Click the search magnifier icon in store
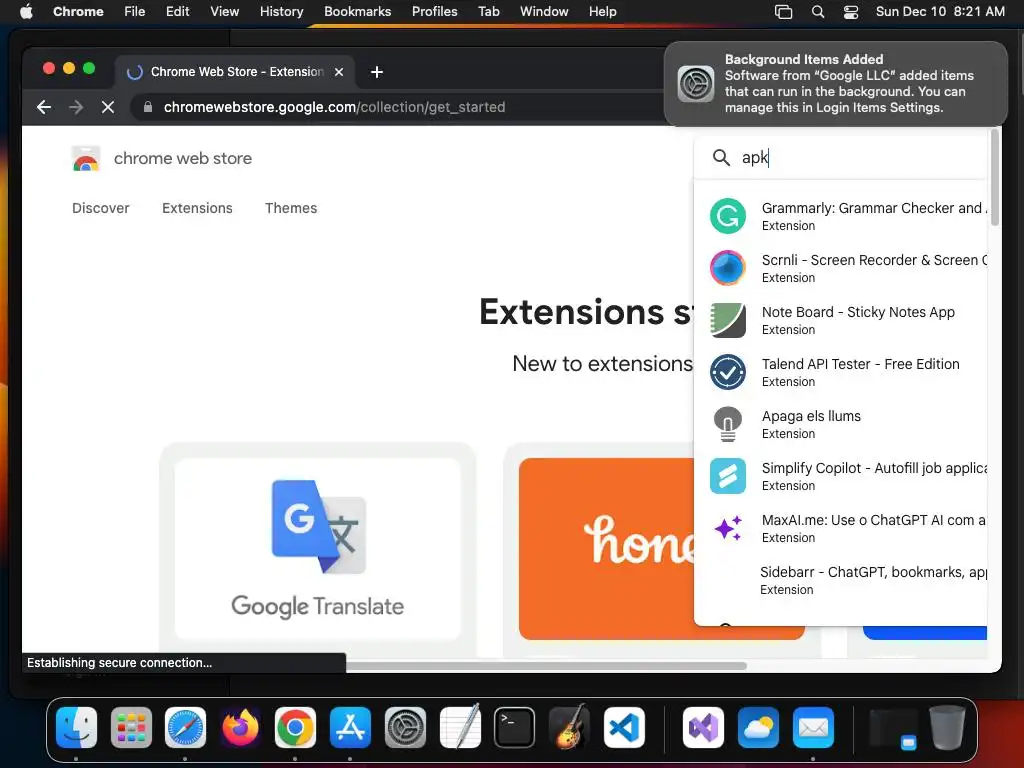 tap(721, 157)
